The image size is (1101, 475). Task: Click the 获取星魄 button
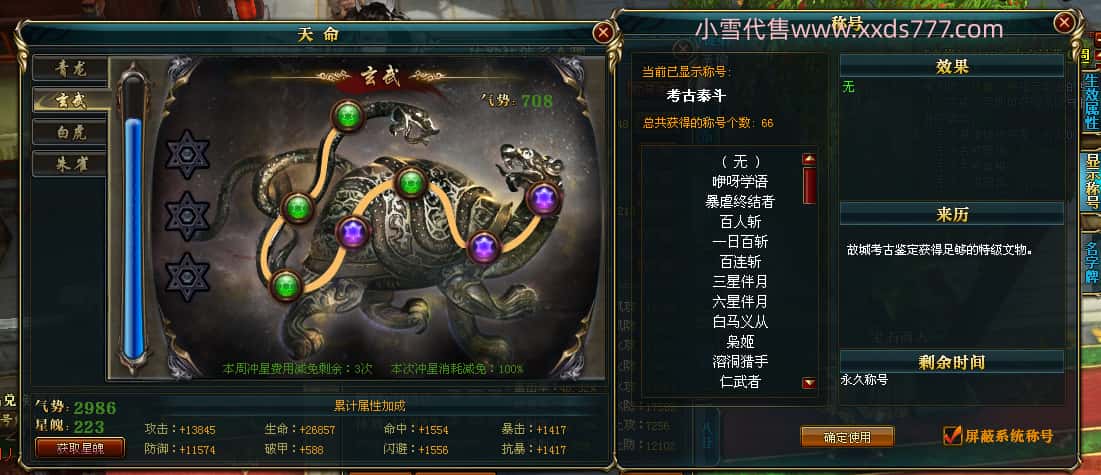tap(80, 448)
